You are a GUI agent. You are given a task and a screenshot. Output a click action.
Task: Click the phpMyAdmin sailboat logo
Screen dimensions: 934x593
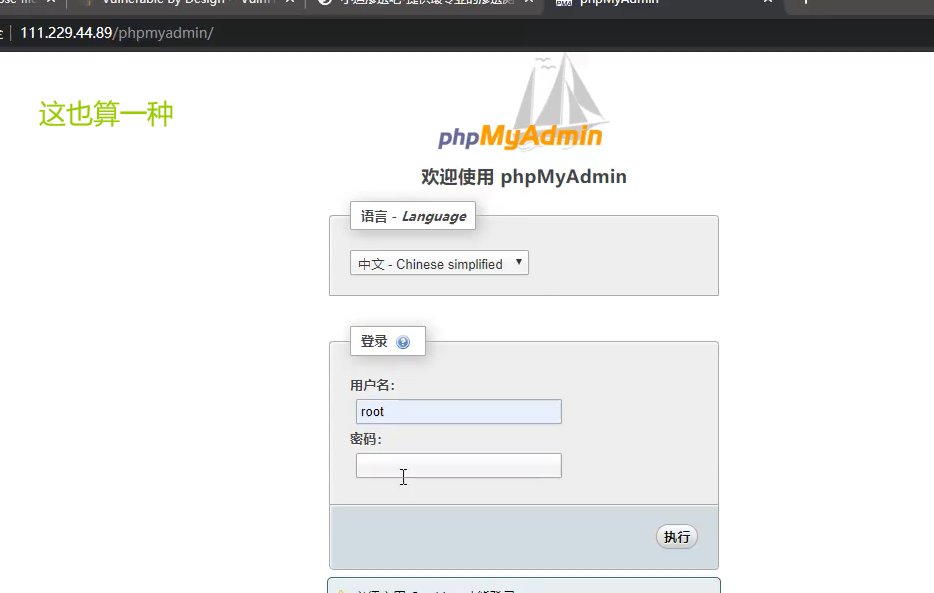(x=522, y=102)
